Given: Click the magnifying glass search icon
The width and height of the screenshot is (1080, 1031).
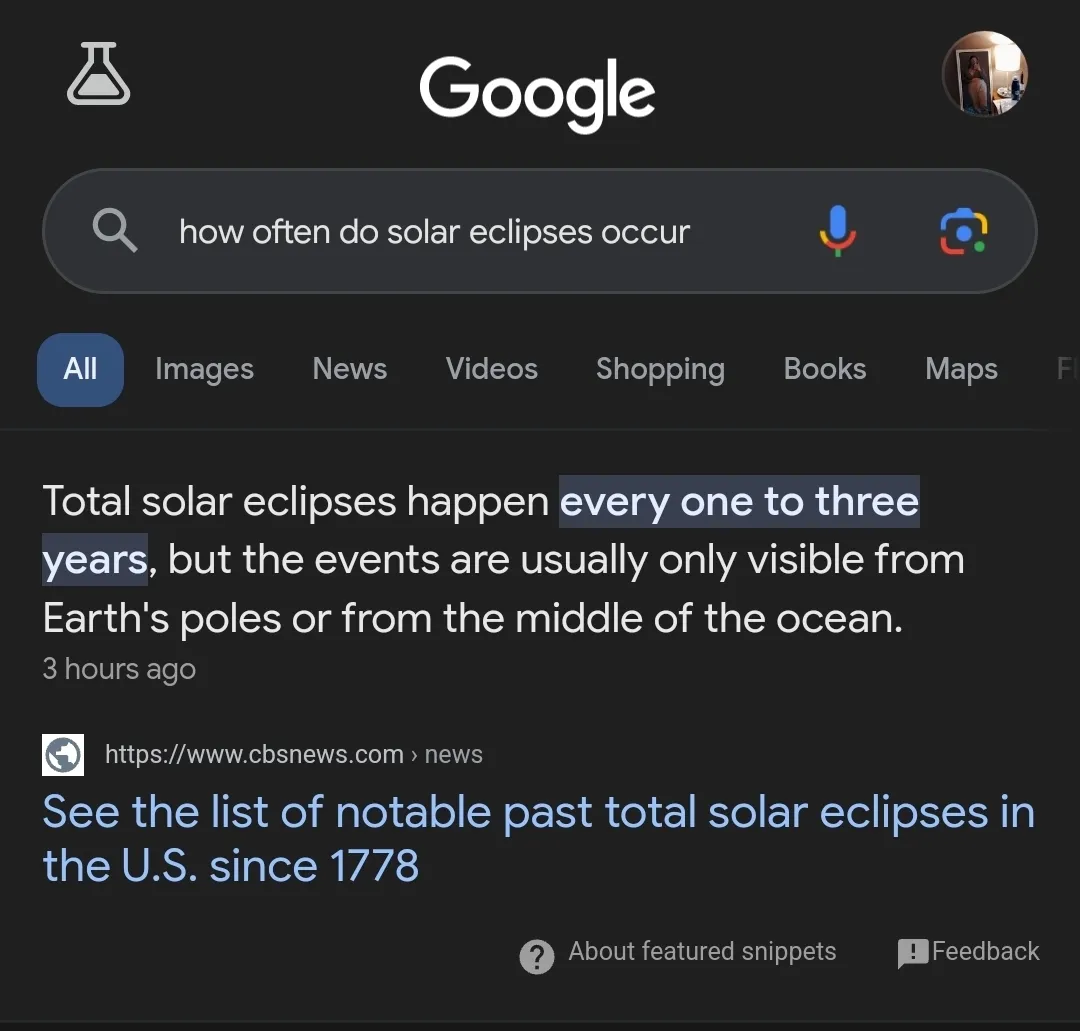Looking at the screenshot, I should [114, 231].
